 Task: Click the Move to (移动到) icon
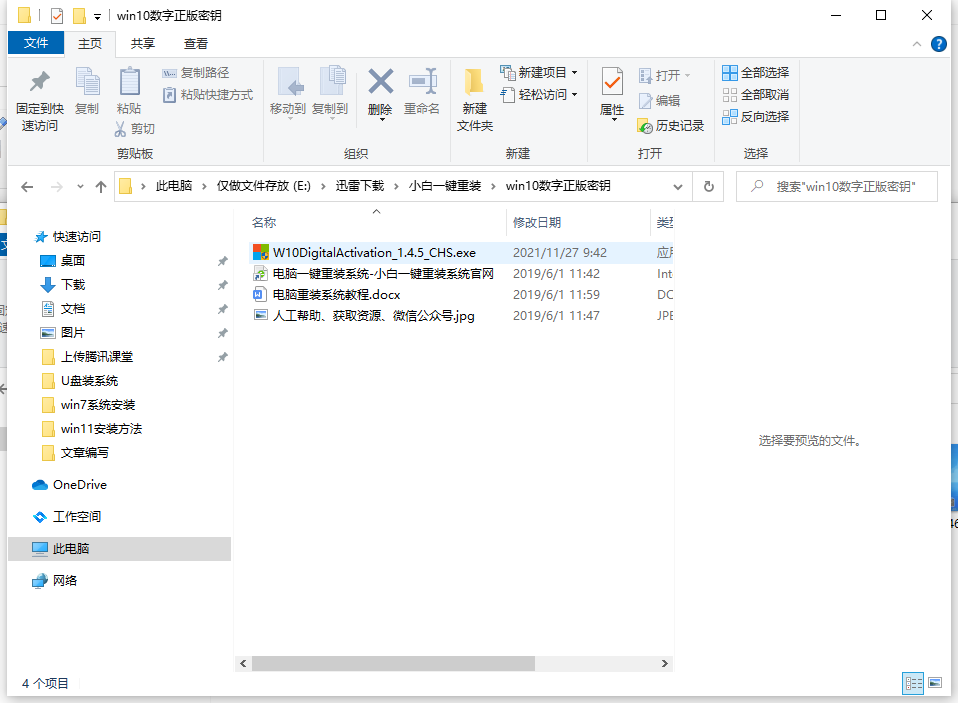(x=288, y=90)
